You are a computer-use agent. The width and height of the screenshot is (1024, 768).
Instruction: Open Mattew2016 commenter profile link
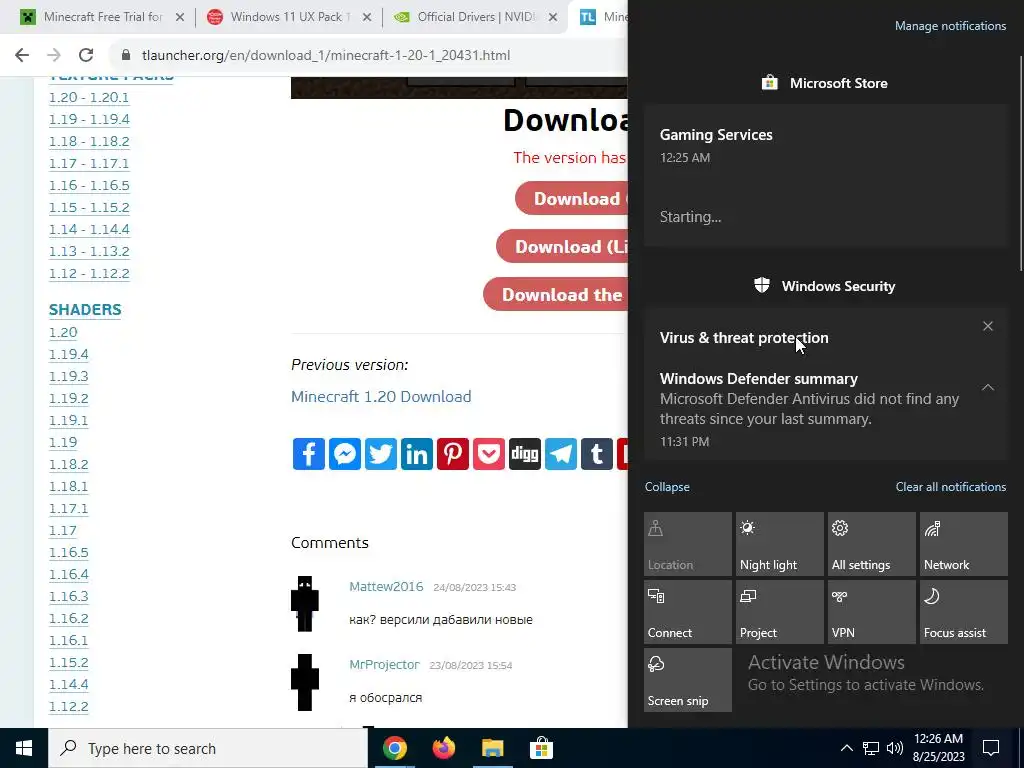point(386,586)
